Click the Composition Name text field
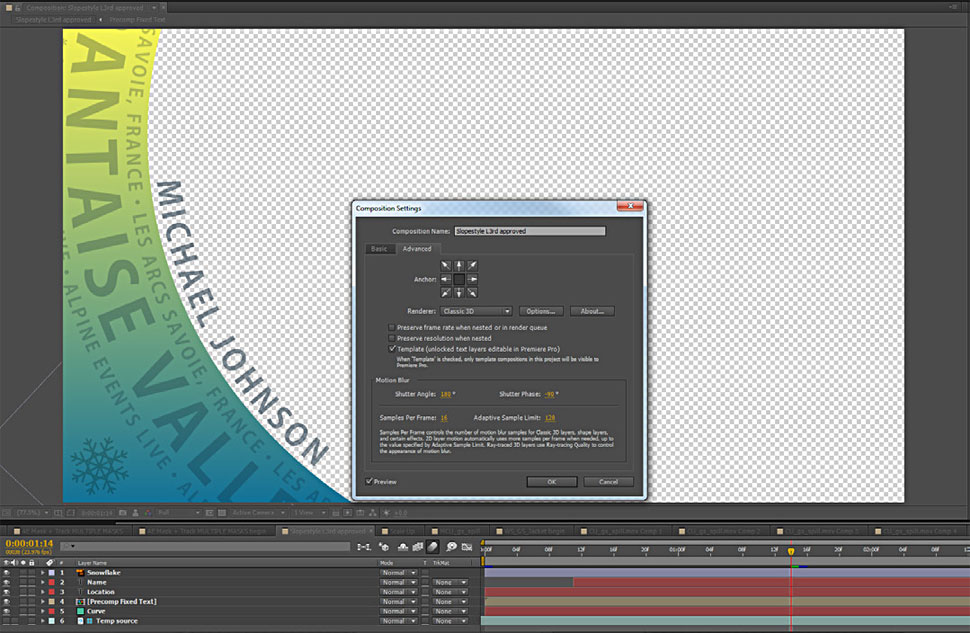The width and height of the screenshot is (970, 633). point(529,231)
